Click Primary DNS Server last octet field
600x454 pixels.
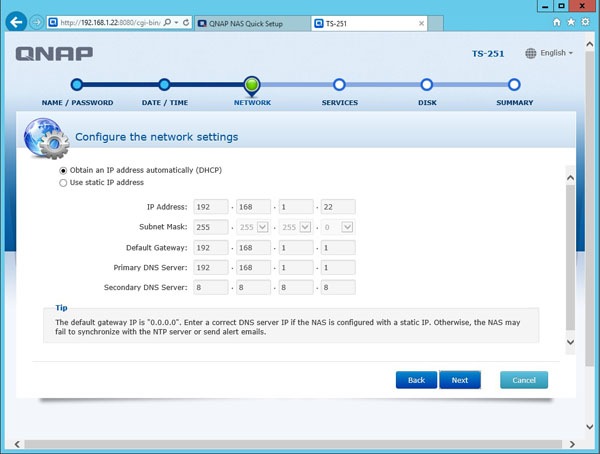tap(338, 268)
